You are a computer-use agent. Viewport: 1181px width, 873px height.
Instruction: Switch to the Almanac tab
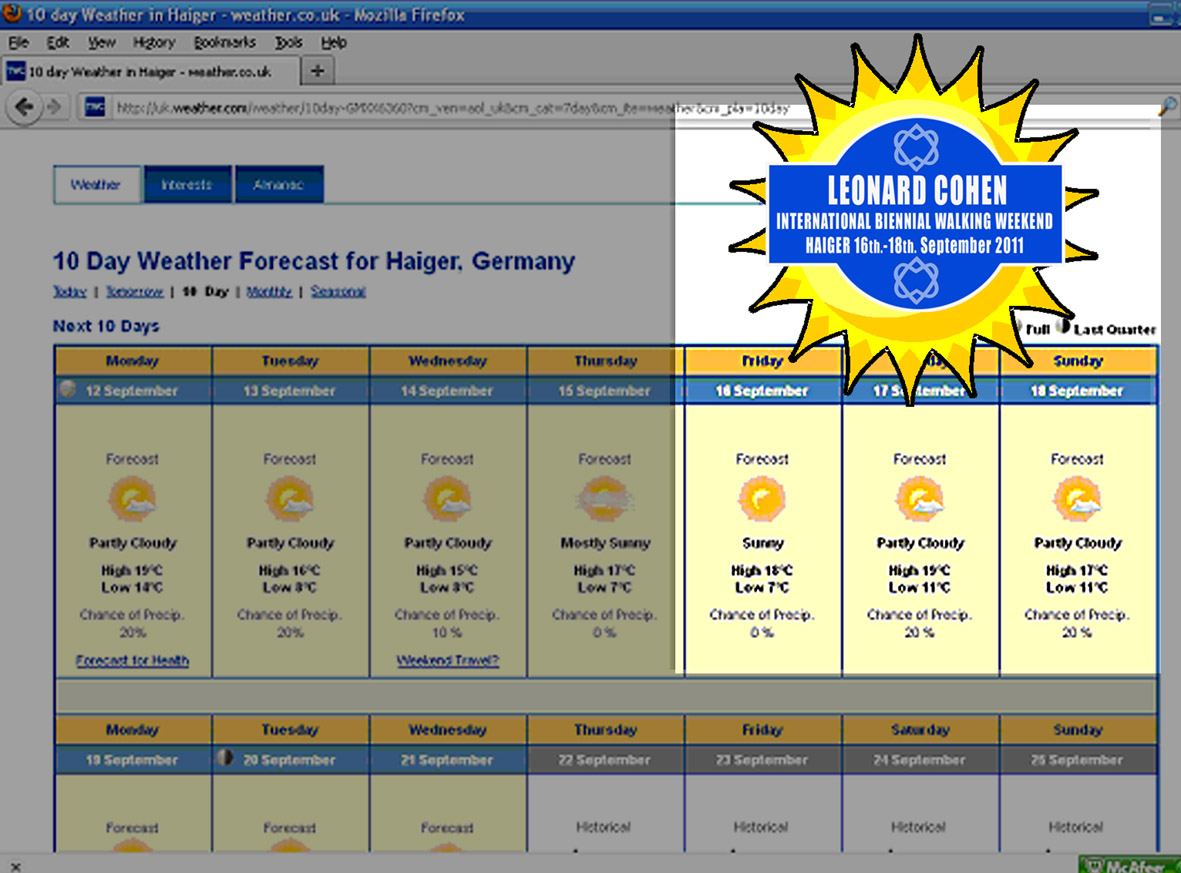[x=279, y=185]
